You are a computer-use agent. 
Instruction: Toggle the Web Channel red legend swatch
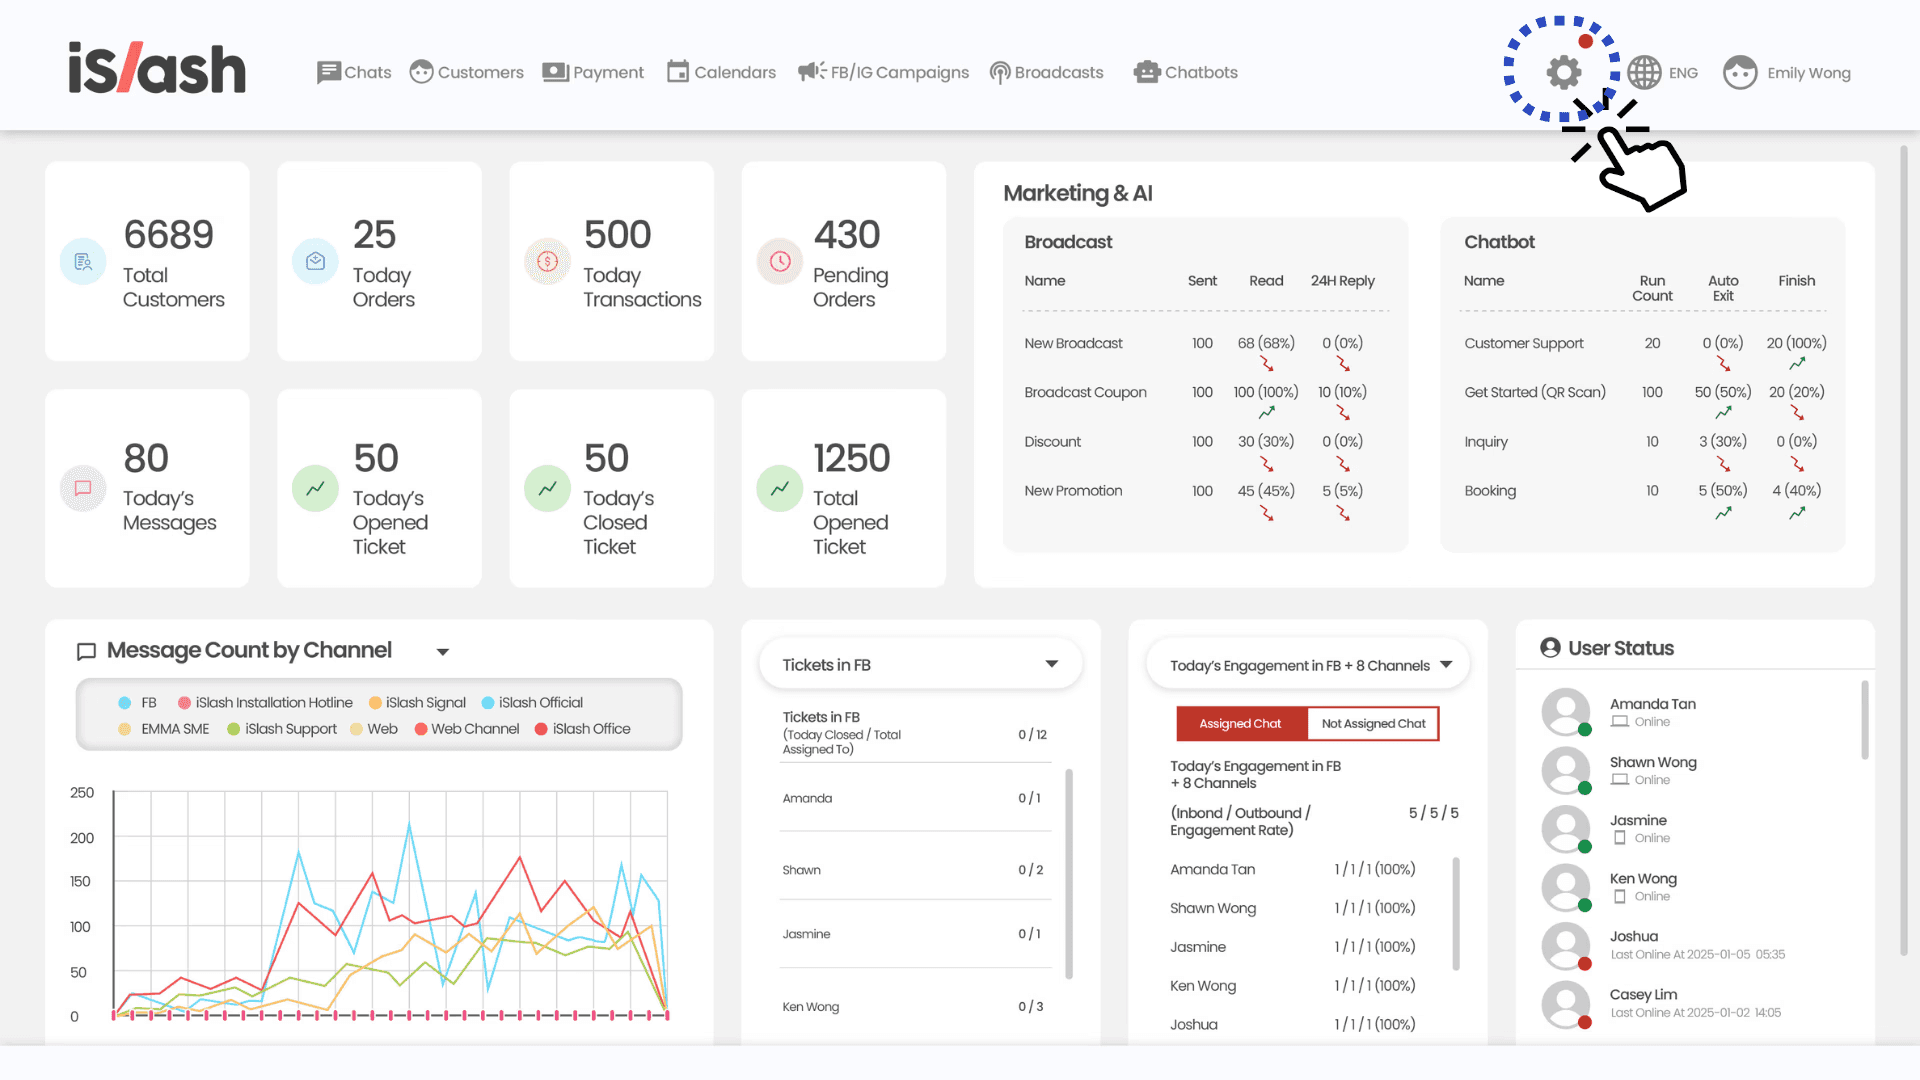click(x=421, y=729)
